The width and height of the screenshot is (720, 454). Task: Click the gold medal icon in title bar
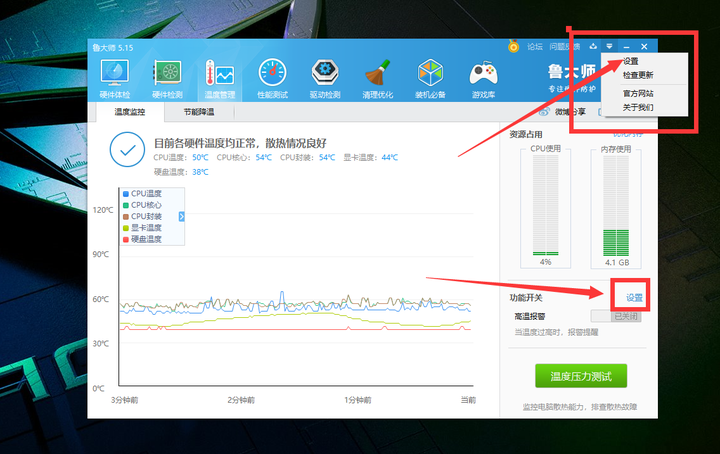[x=513, y=46]
